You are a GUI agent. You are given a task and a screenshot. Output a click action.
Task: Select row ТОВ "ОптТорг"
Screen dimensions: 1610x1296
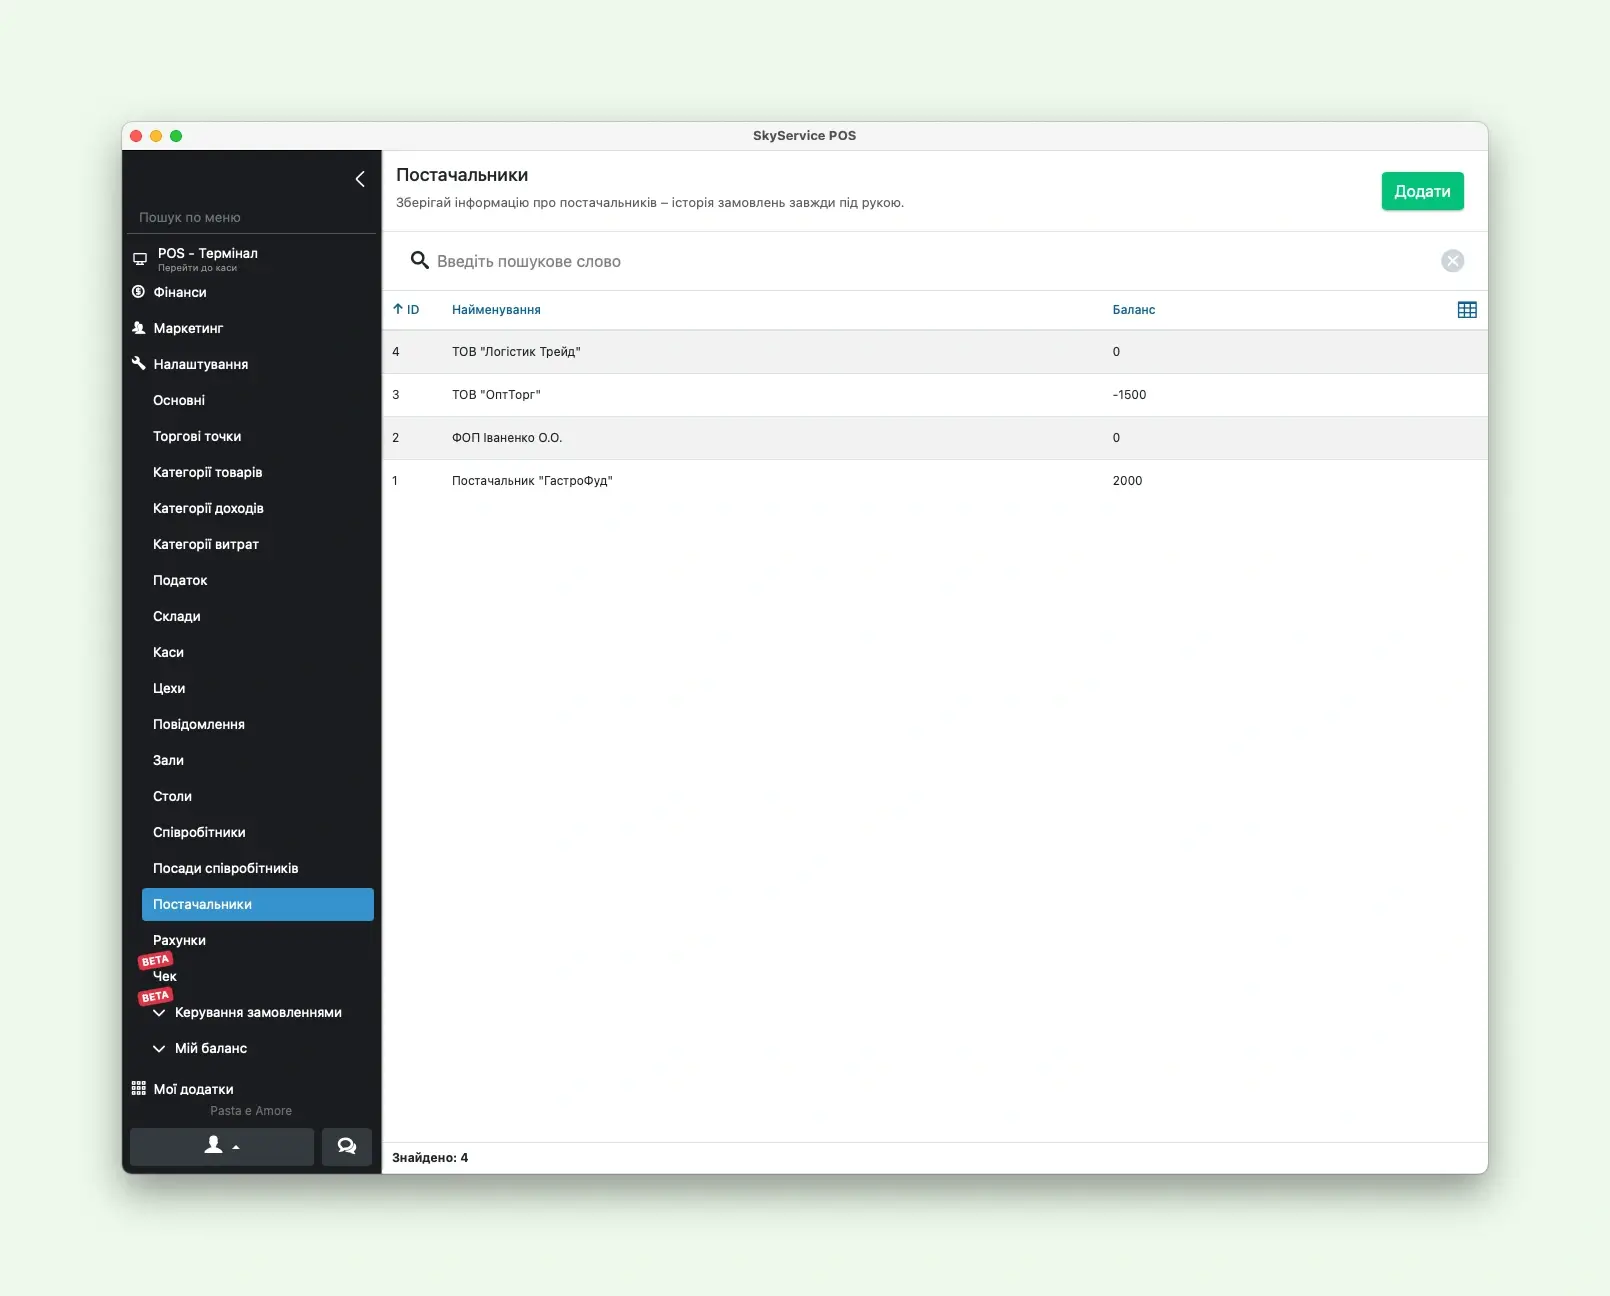click(x=935, y=395)
